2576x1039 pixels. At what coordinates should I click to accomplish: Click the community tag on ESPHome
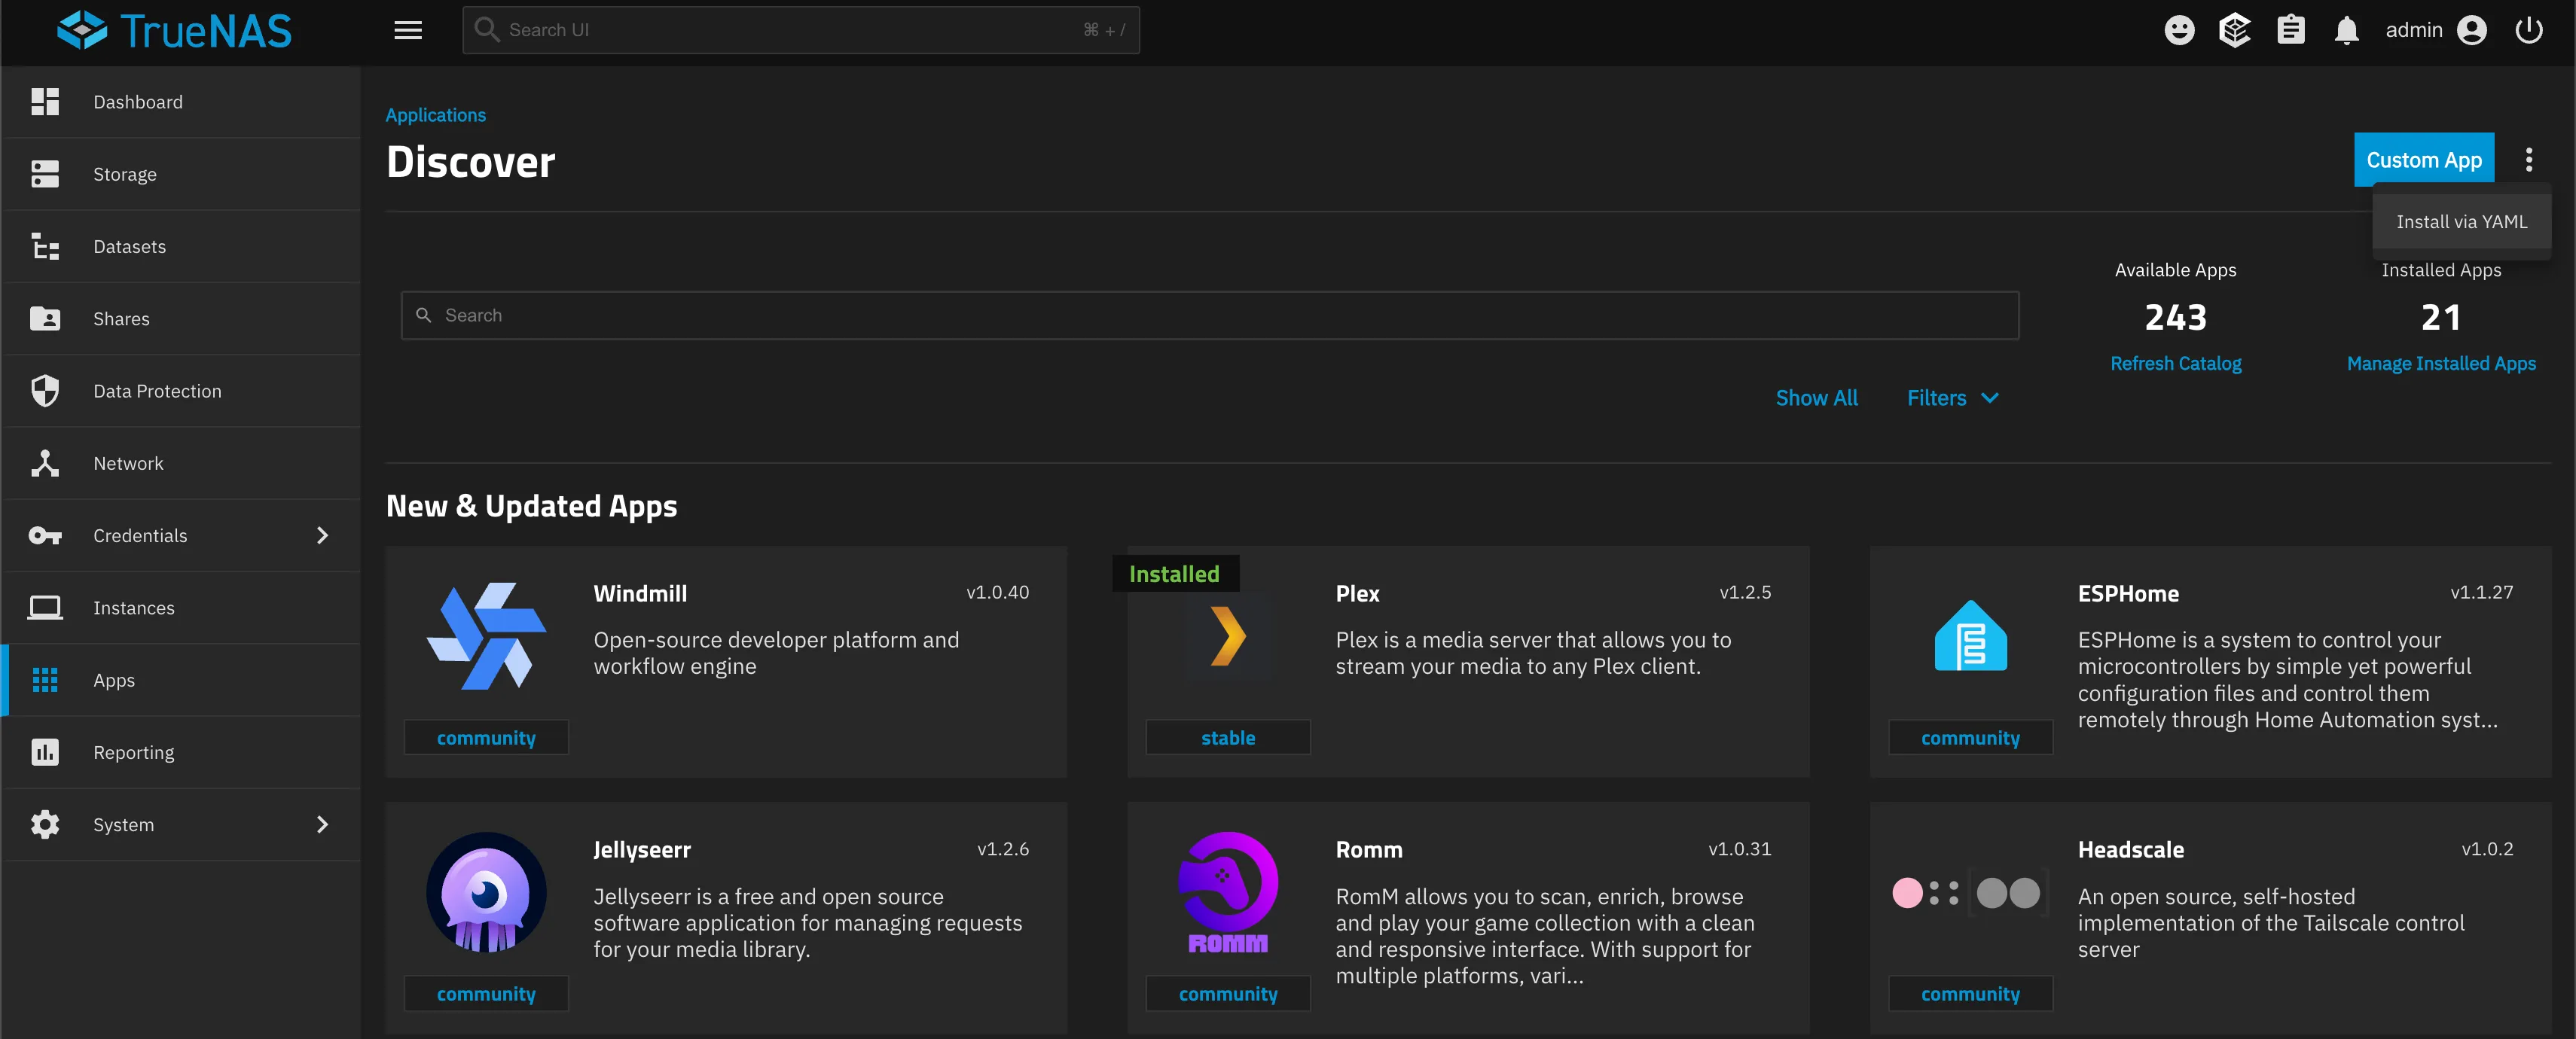(x=1970, y=737)
